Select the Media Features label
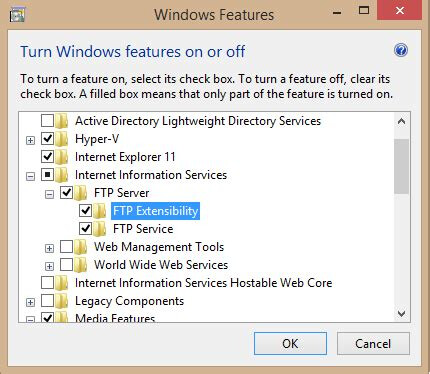 click(x=115, y=318)
